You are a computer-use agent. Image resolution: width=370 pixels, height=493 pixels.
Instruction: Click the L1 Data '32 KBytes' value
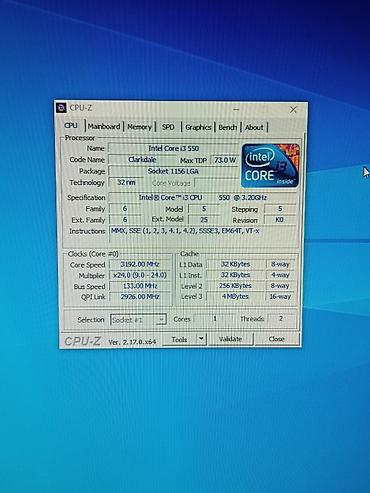pyautogui.click(x=235, y=264)
